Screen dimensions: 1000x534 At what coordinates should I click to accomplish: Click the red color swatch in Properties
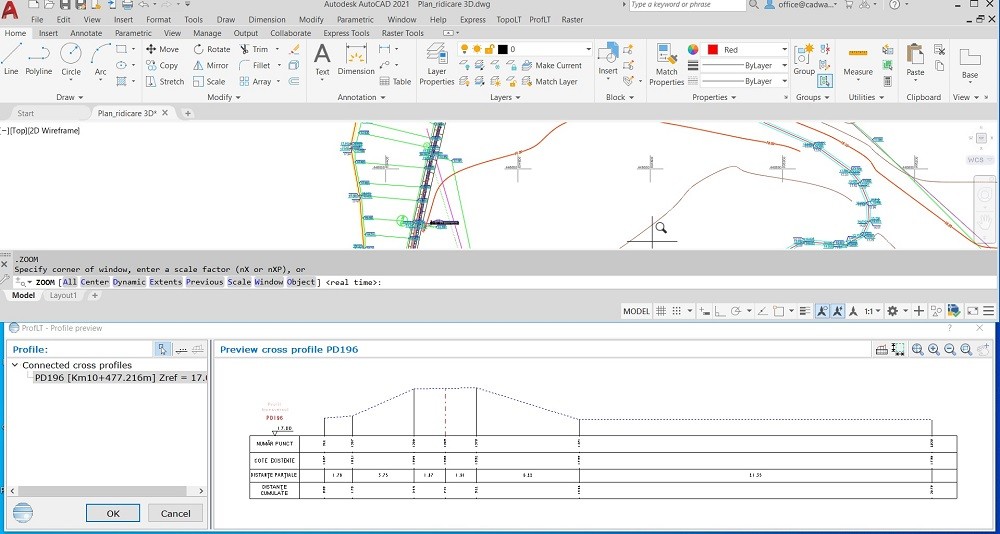(713, 49)
